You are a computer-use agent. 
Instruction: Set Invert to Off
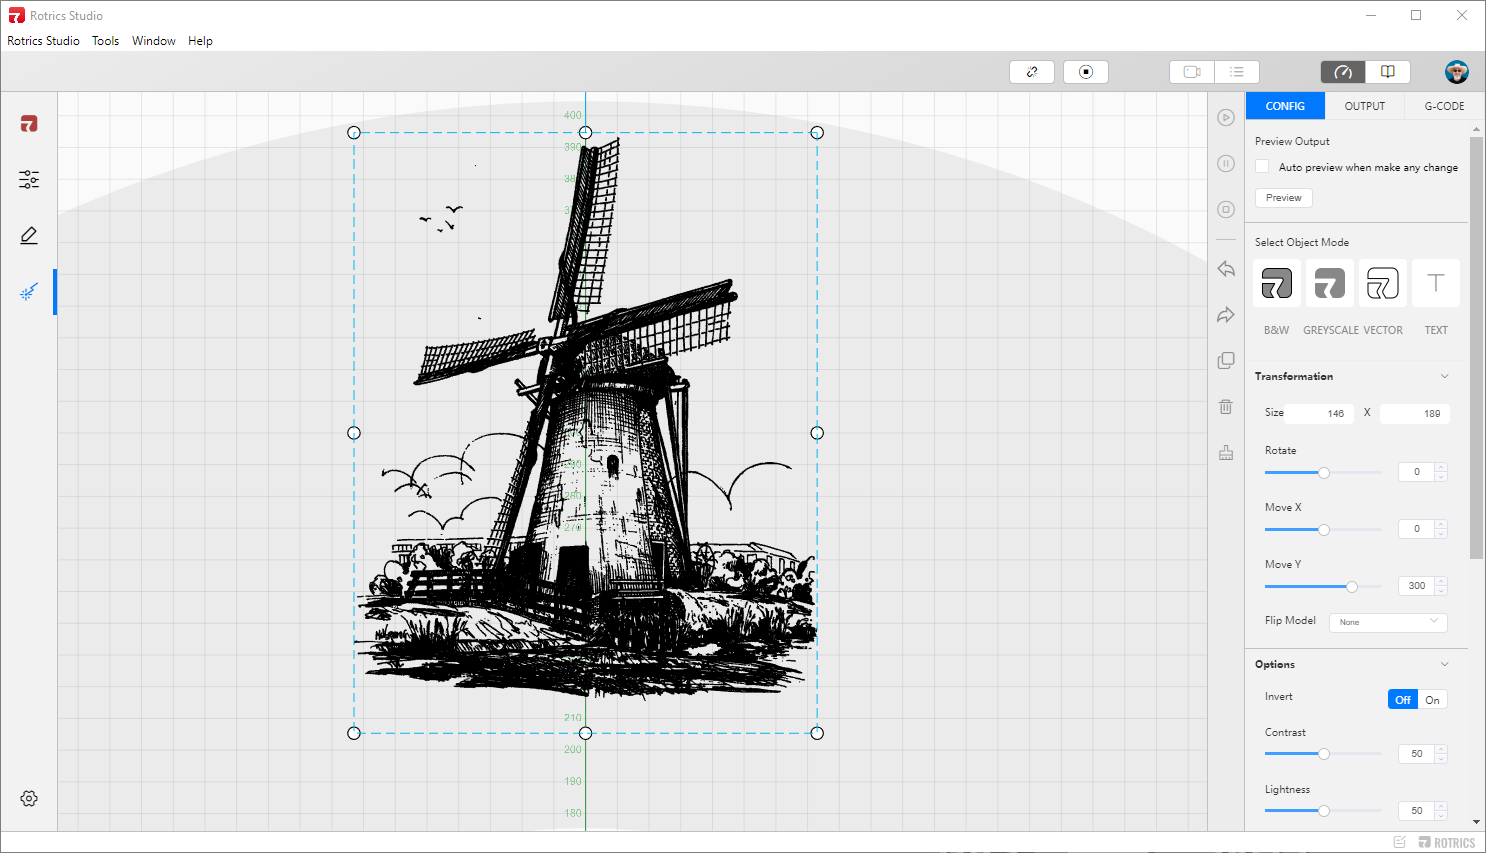1403,700
